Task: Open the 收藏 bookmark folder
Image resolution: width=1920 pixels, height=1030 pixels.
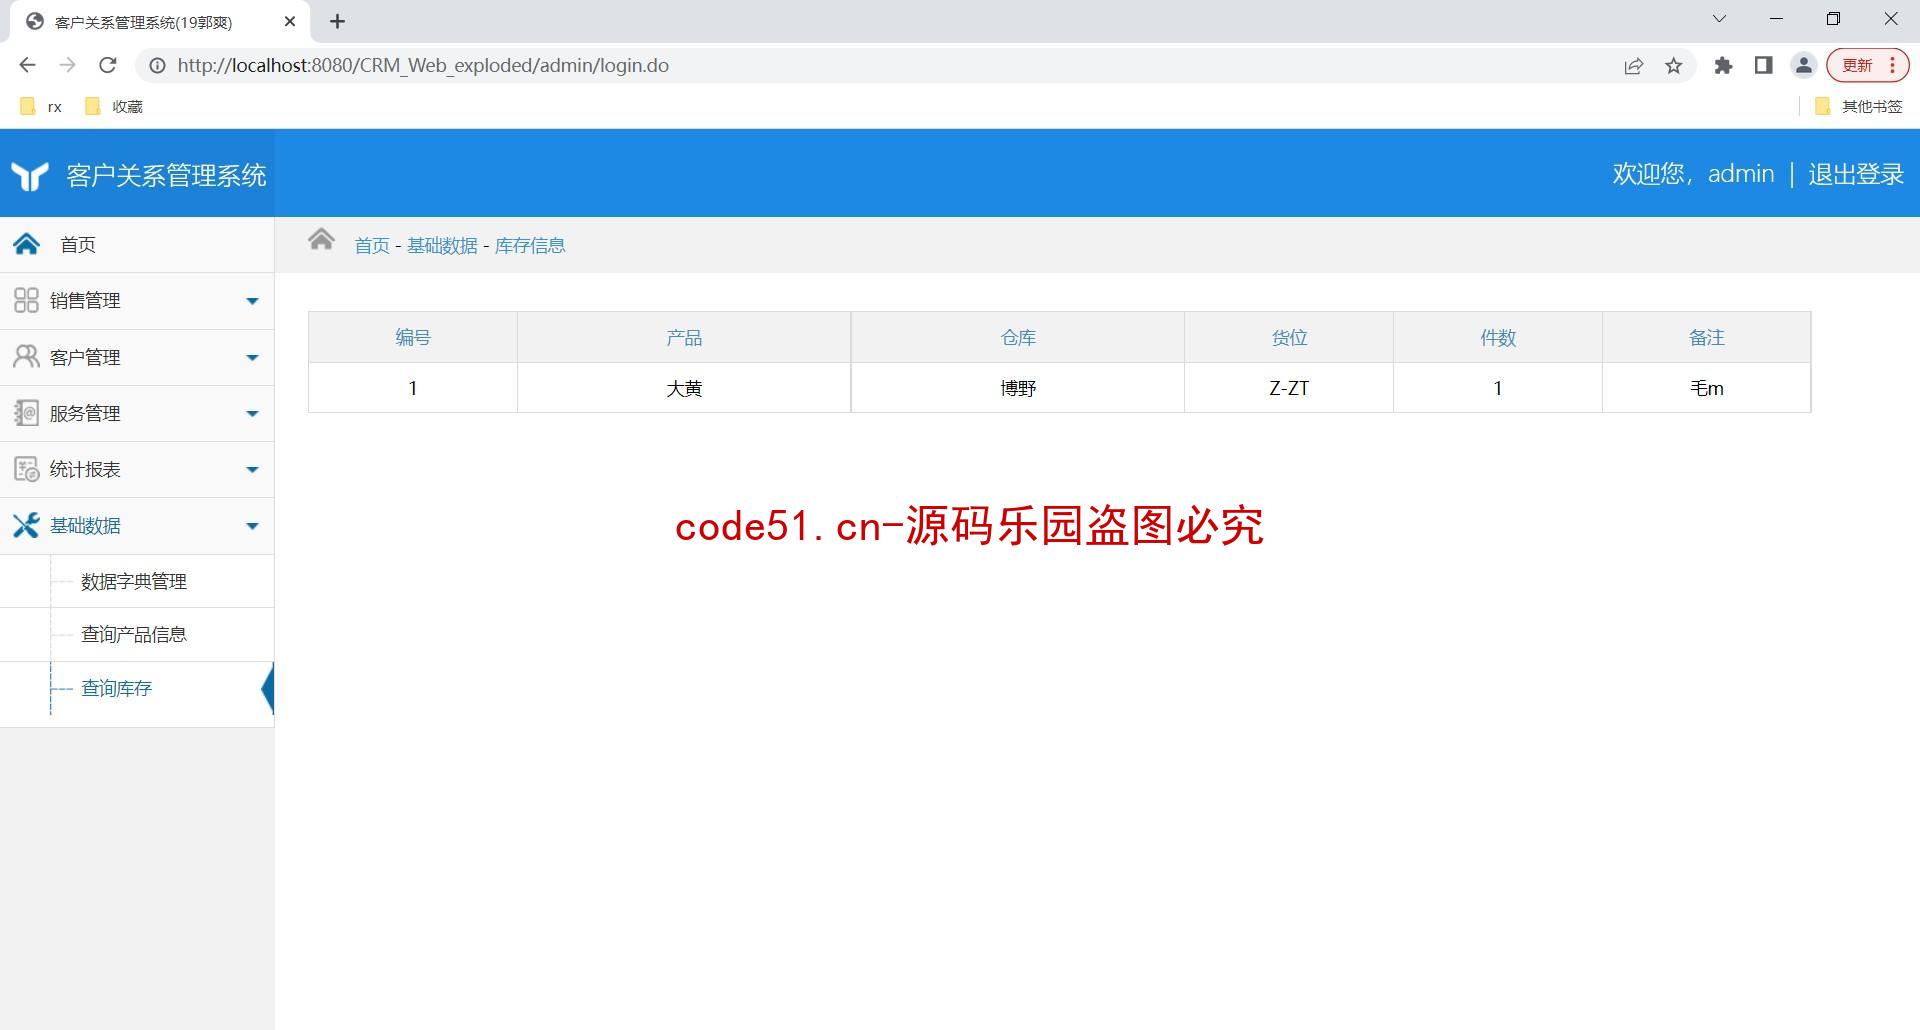Action: pyautogui.click(x=114, y=106)
